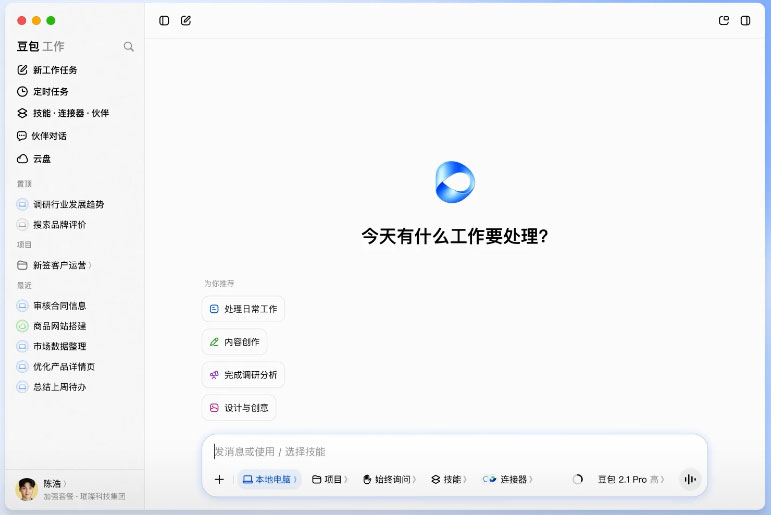771x515 pixels.
Task: Click the 豆包 工作 title
Action: pos(40,46)
